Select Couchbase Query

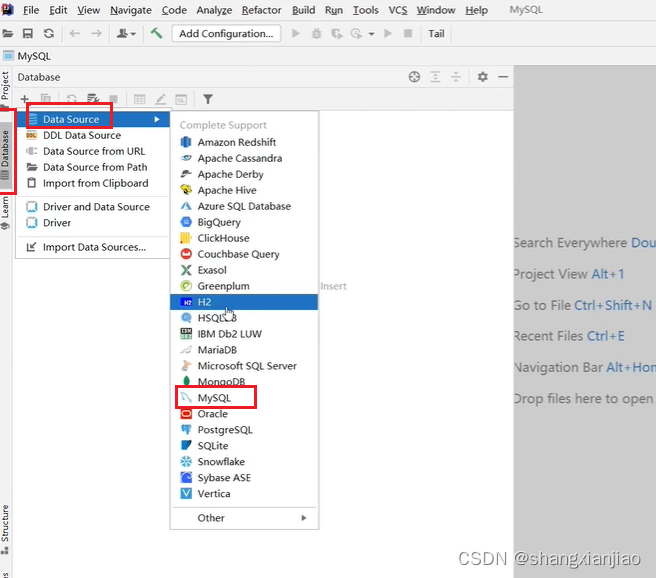tap(244, 254)
